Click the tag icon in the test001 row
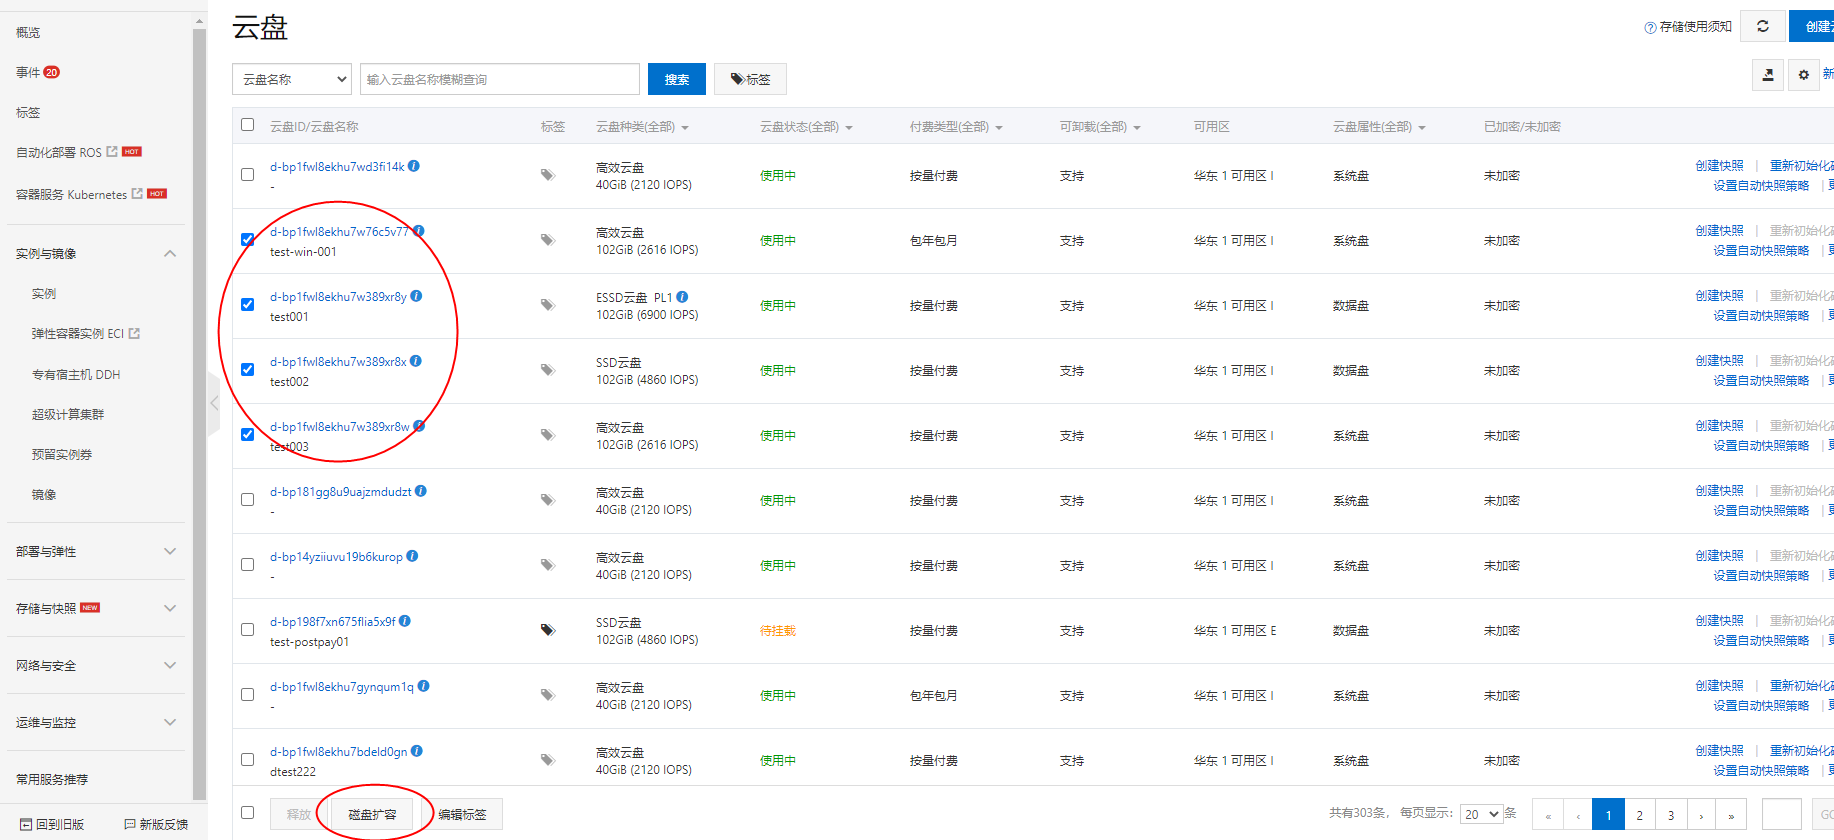The height and width of the screenshot is (840, 1834). click(548, 305)
